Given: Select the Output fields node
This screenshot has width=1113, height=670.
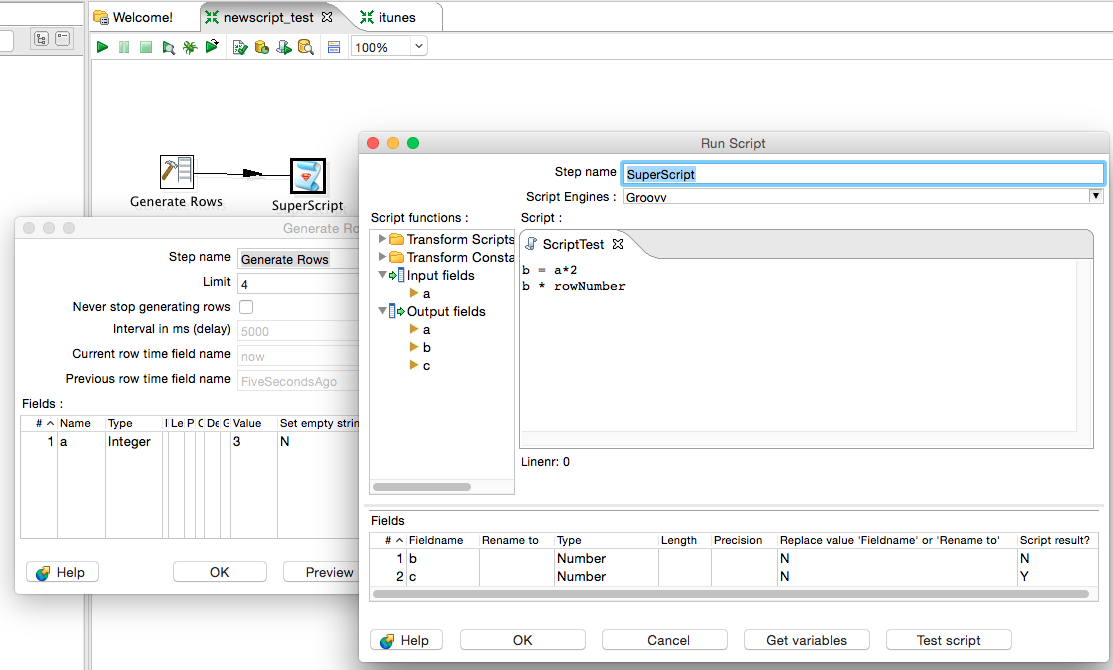Looking at the screenshot, I should [437, 312].
